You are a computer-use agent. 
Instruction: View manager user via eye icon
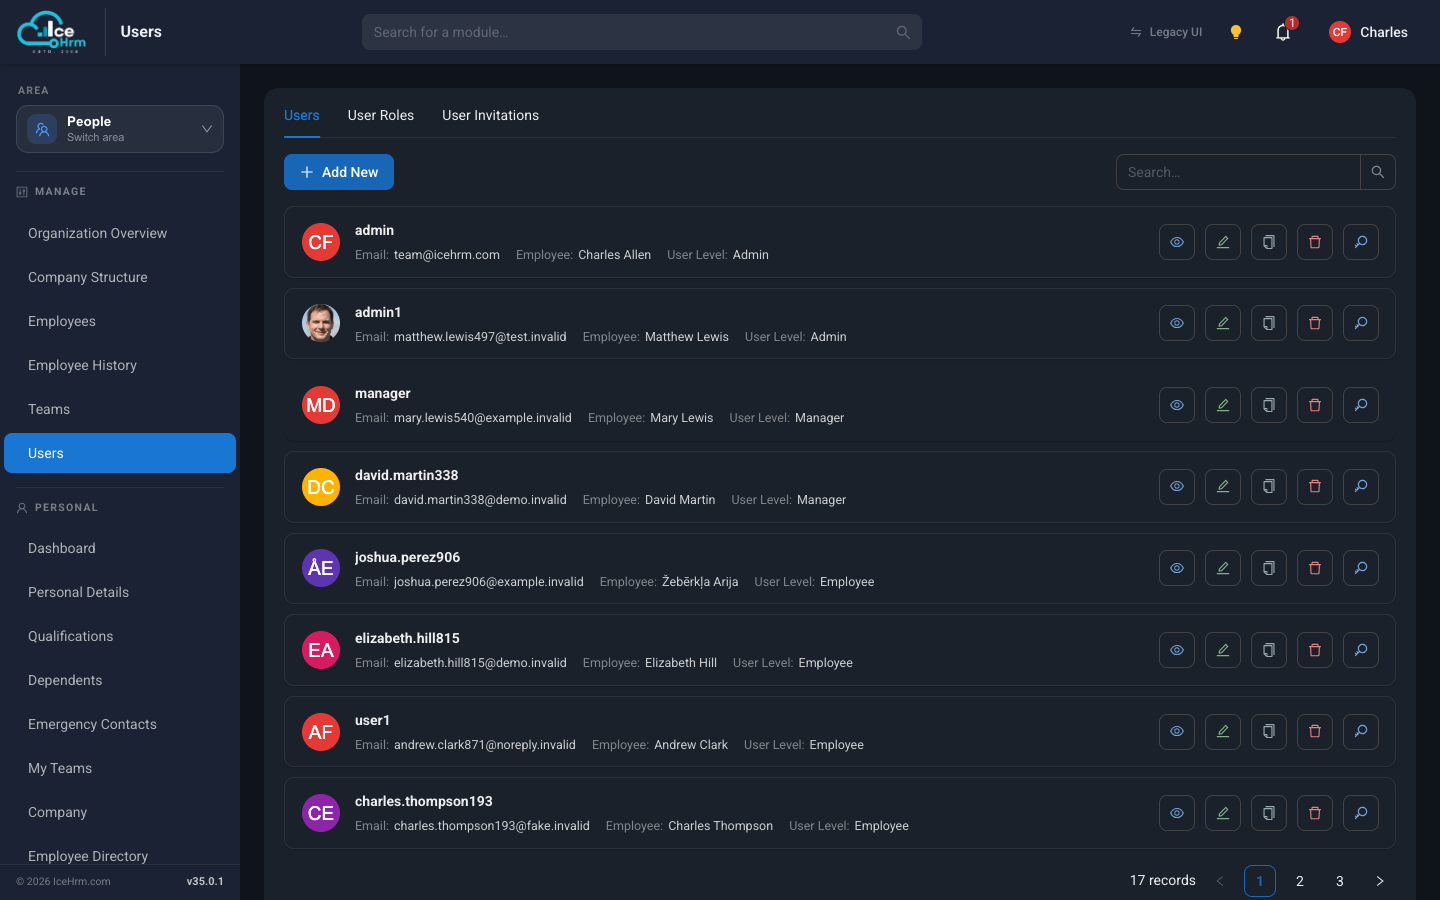pyautogui.click(x=1177, y=405)
